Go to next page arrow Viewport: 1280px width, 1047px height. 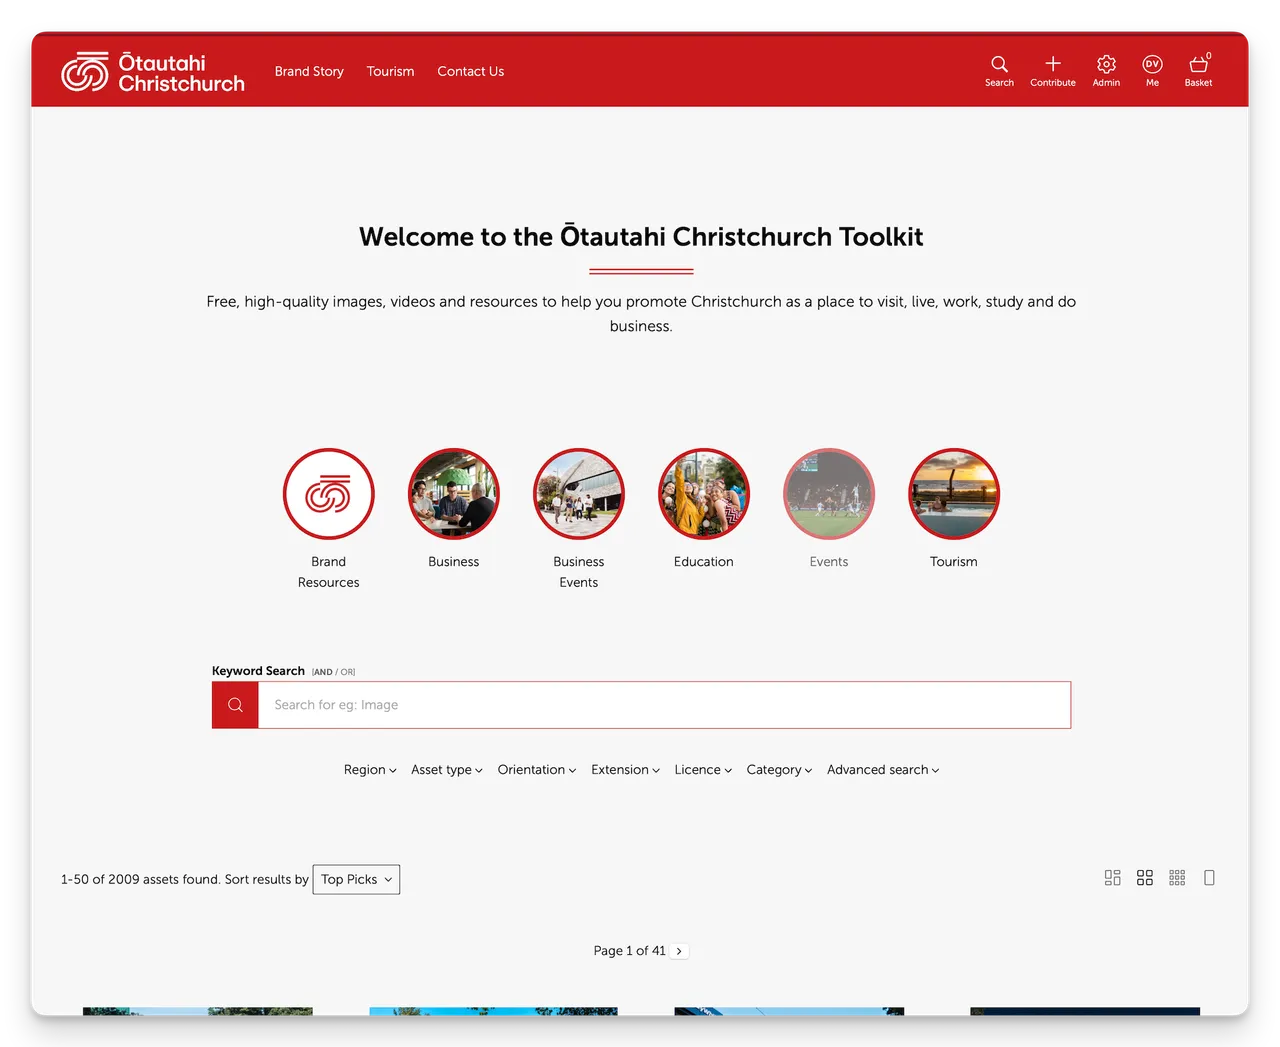point(679,951)
